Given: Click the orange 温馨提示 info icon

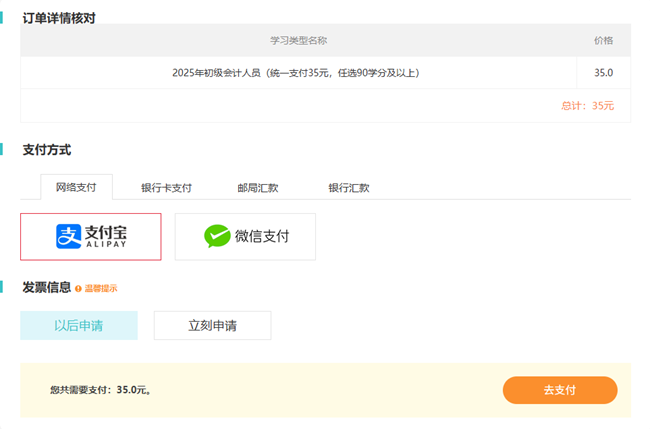Looking at the screenshot, I should coord(79,289).
